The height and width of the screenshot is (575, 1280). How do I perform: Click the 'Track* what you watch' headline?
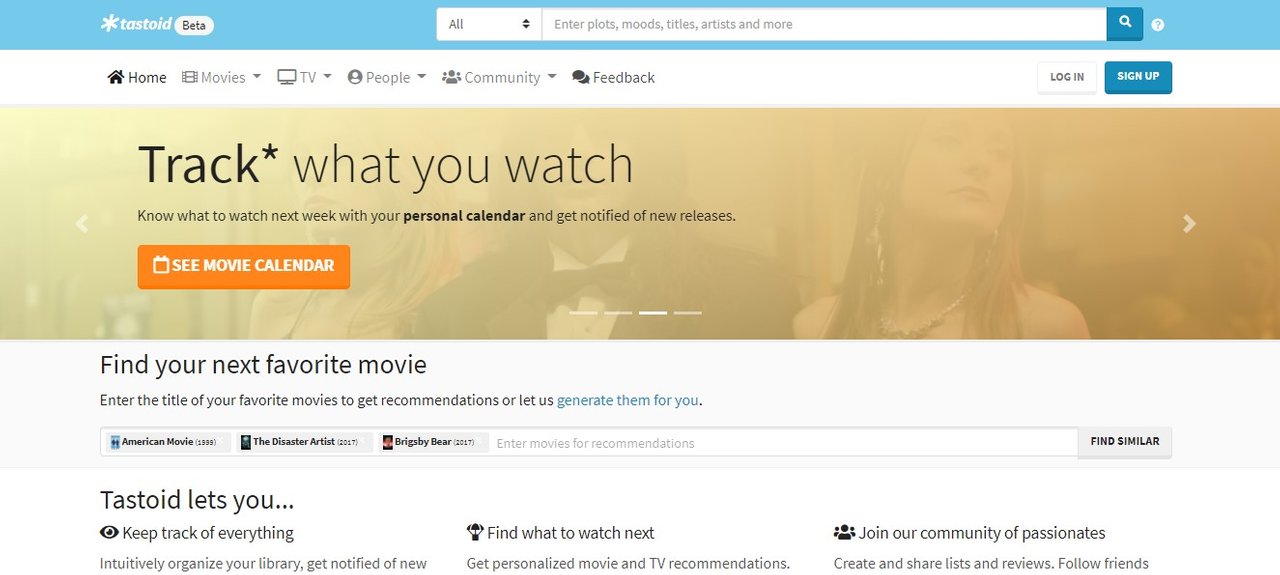pos(385,165)
